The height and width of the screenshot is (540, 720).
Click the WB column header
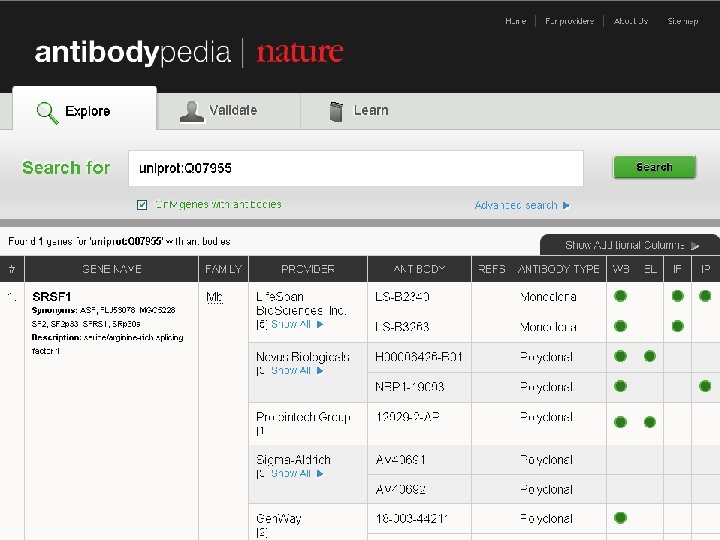pos(621,269)
